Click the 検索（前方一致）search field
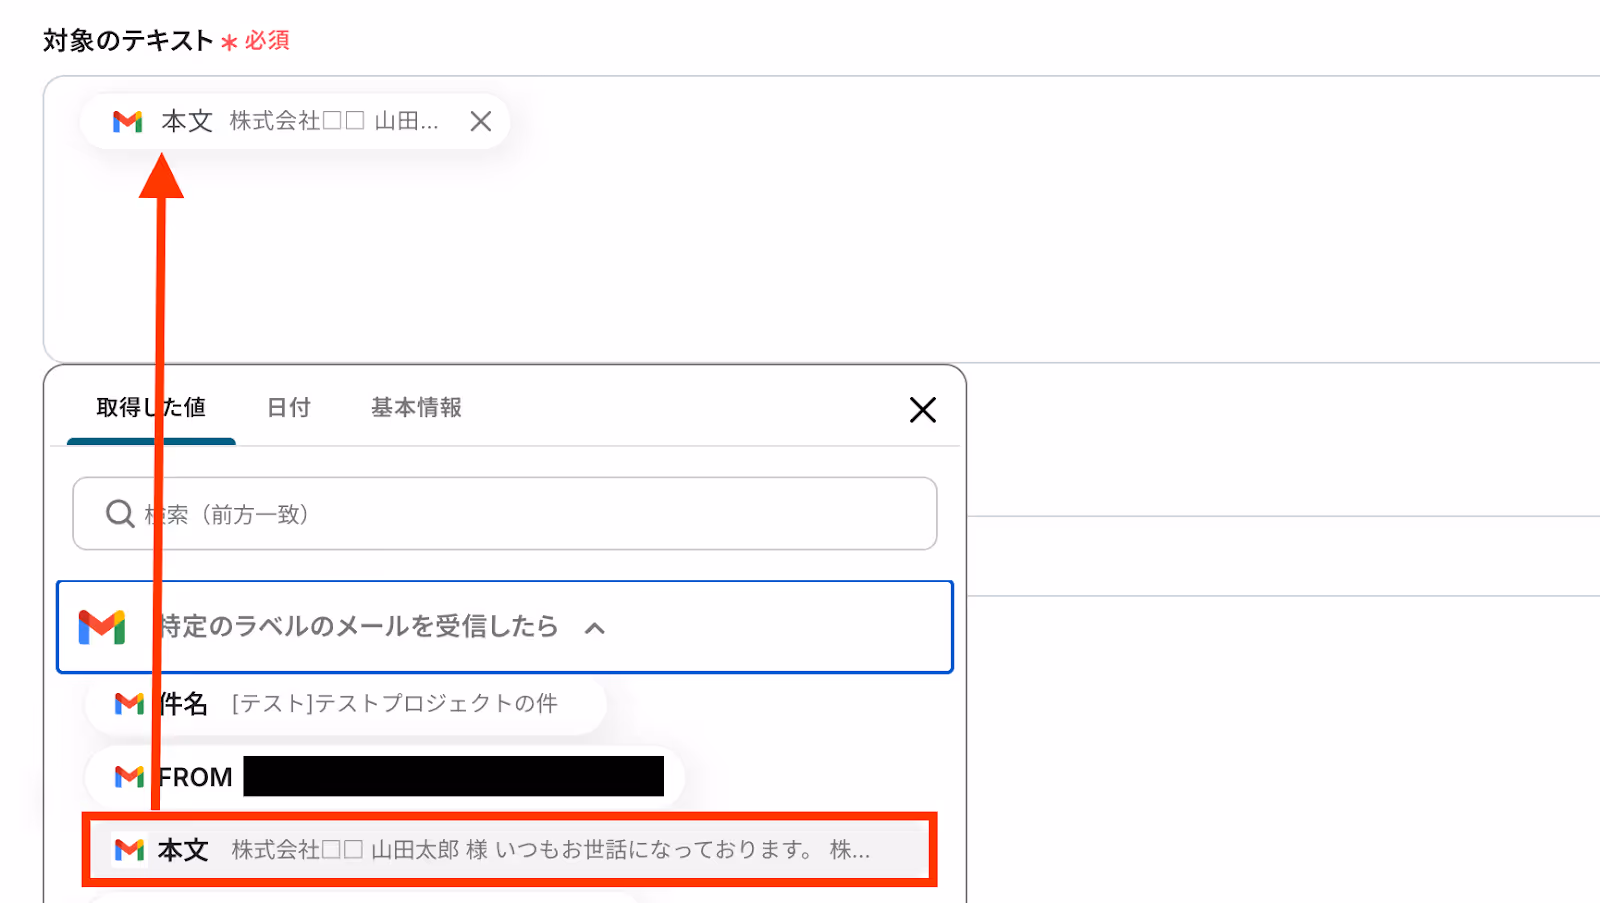 pos(505,514)
